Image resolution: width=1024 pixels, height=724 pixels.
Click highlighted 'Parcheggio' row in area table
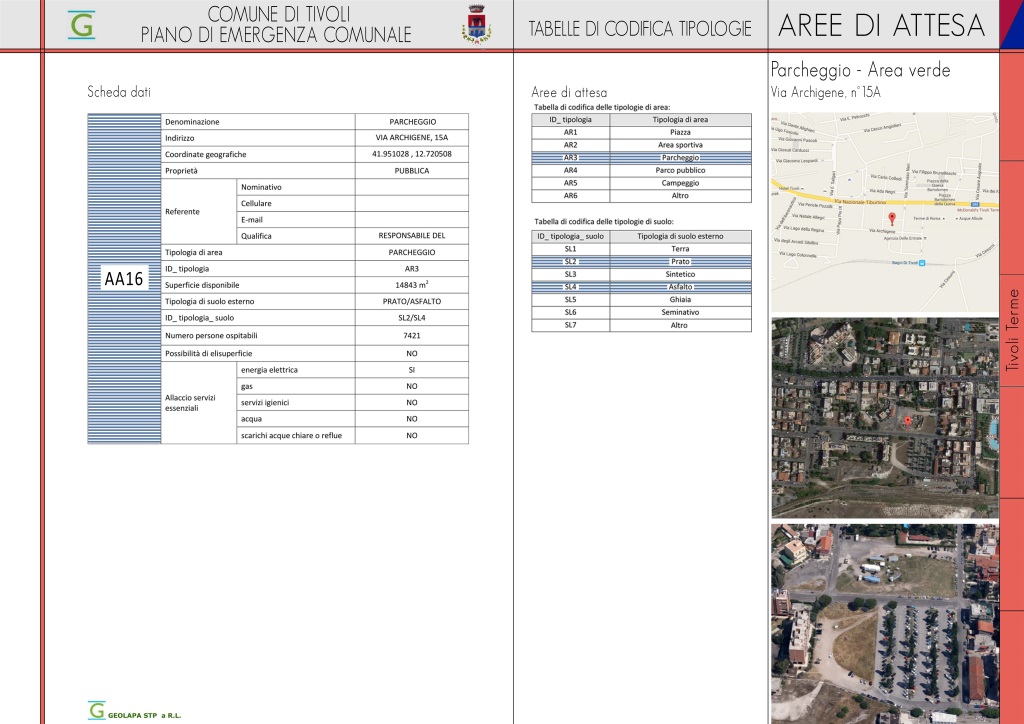[x=641, y=157]
